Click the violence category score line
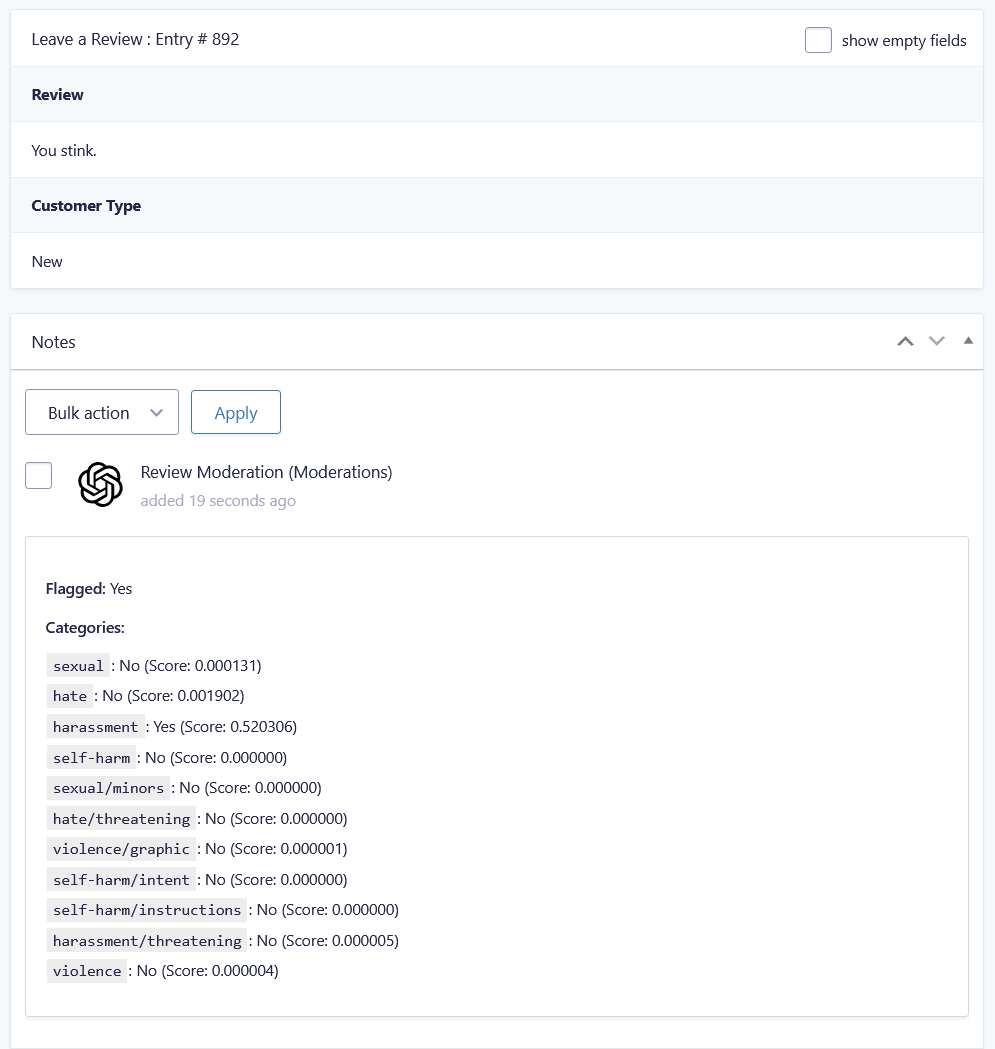The image size is (995, 1049). (x=163, y=971)
